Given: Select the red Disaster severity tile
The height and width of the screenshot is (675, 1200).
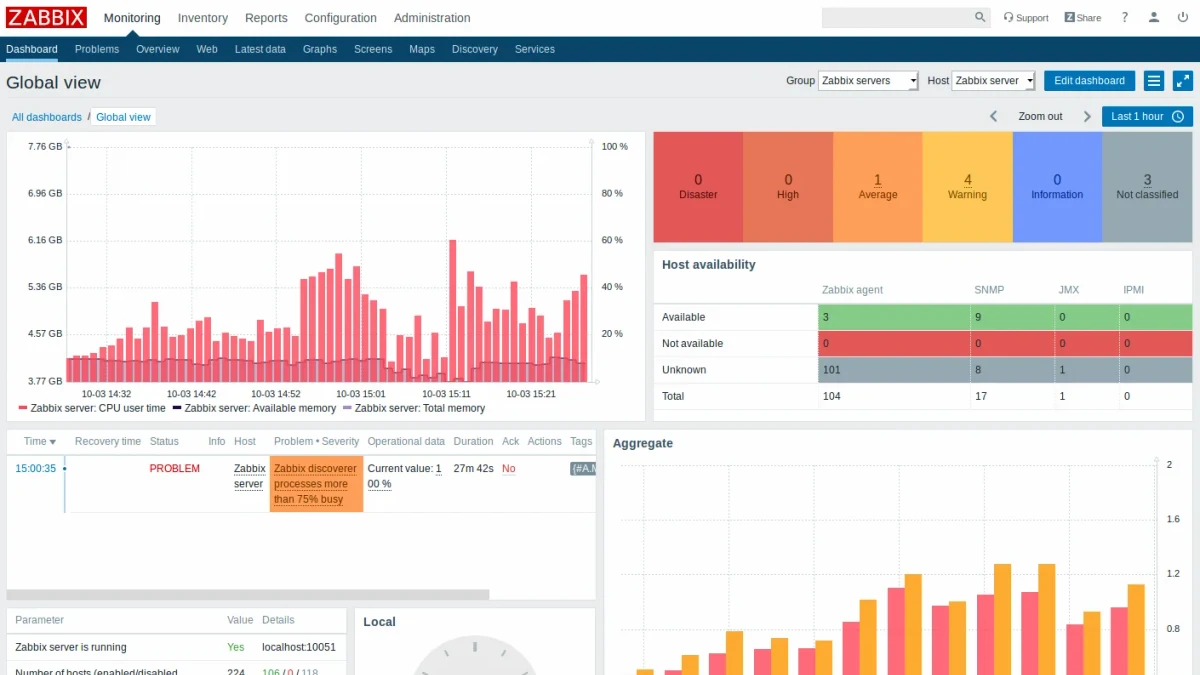Looking at the screenshot, I should coord(698,187).
